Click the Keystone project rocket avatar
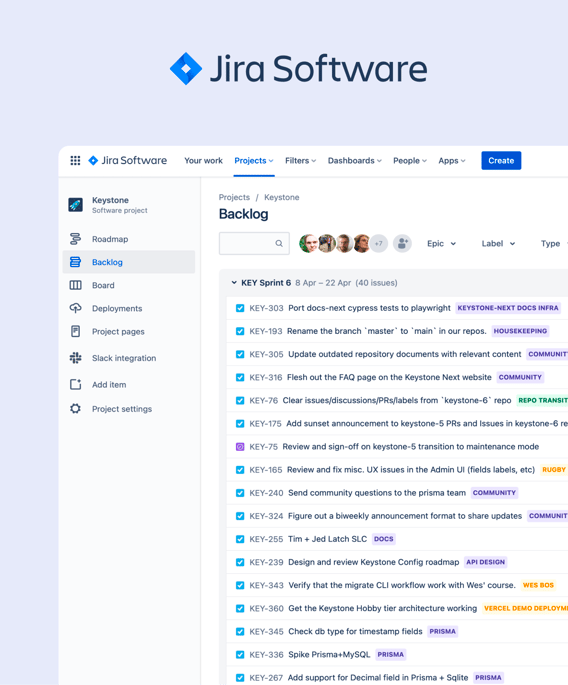Image resolution: width=568 pixels, height=685 pixels. click(x=75, y=204)
